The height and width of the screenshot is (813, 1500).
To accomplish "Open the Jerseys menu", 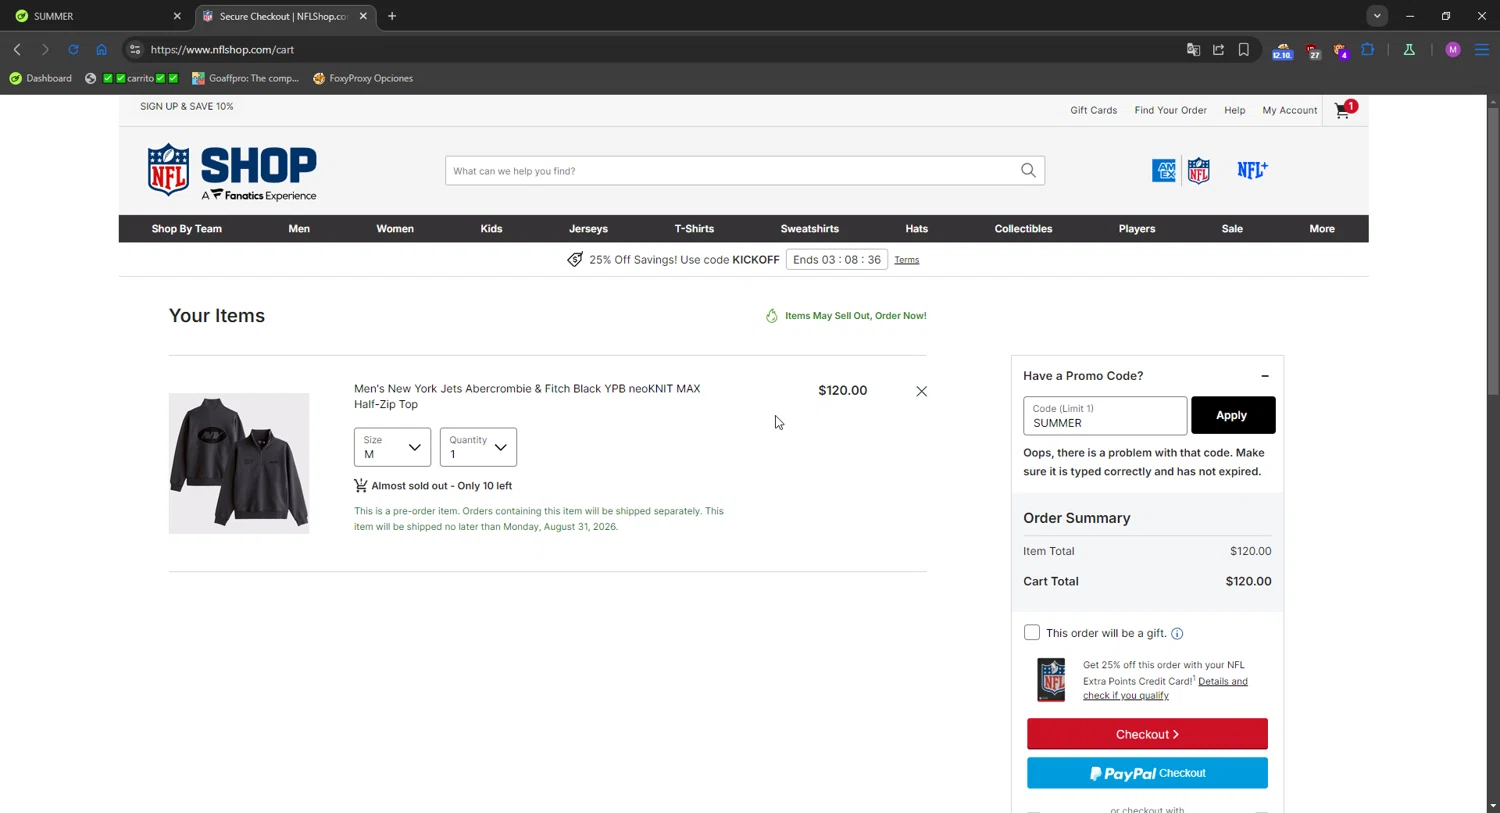I will [x=588, y=229].
